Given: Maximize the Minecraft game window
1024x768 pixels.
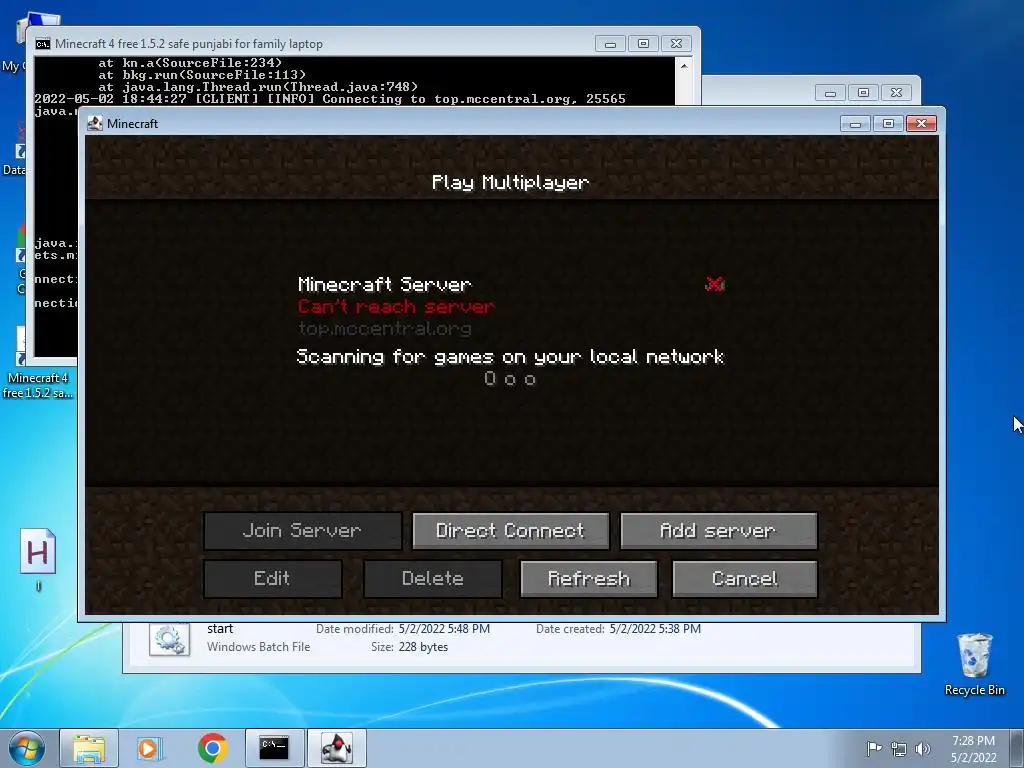Looking at the screenshot, I should [888, 123].
